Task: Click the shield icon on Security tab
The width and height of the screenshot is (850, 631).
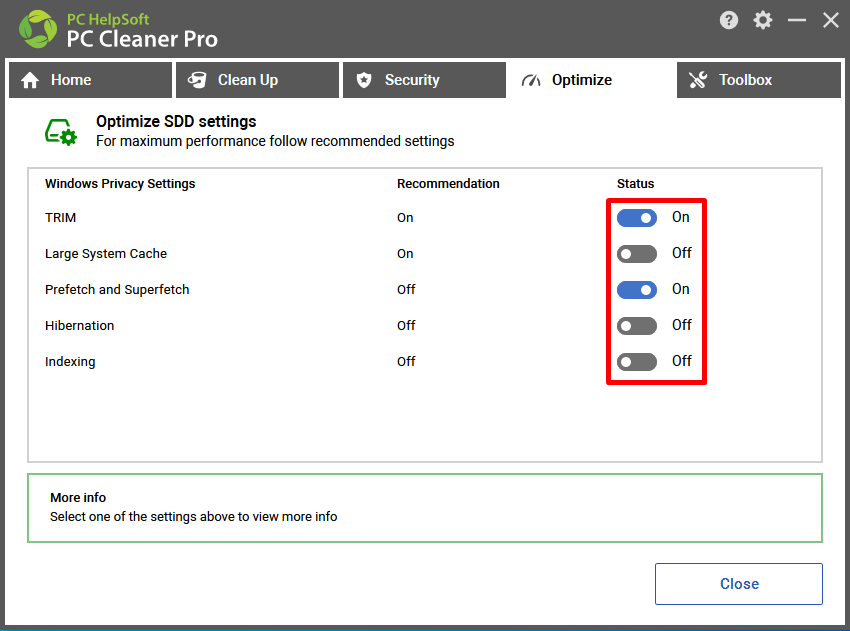Action: point(364,80)
